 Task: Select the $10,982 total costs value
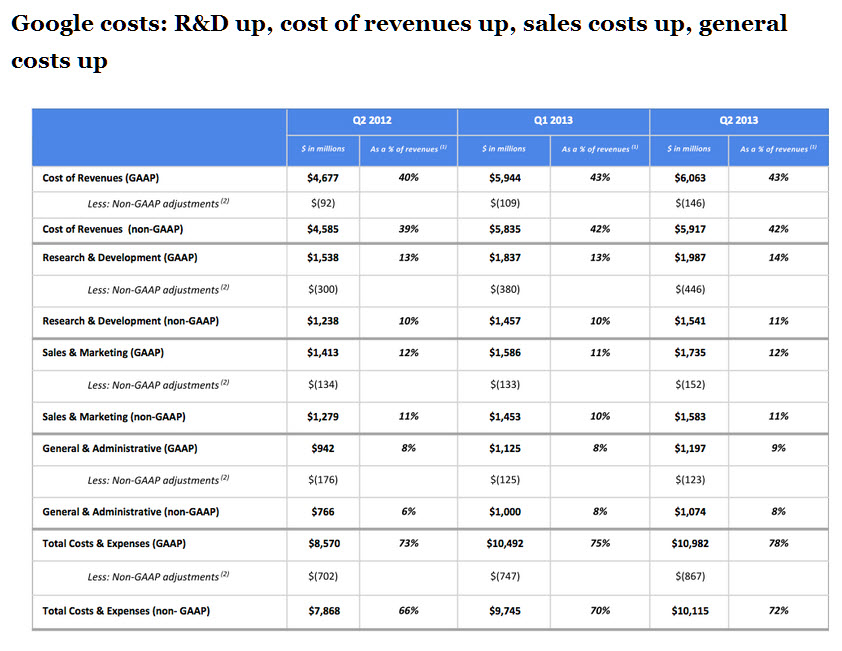[x=689, y=543]
